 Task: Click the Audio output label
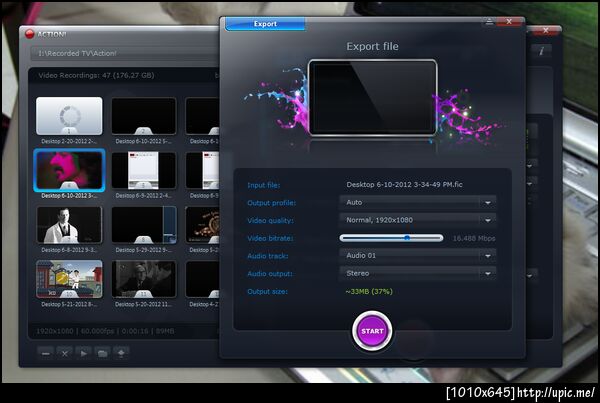pyautogui.click(x=270, y=274)
